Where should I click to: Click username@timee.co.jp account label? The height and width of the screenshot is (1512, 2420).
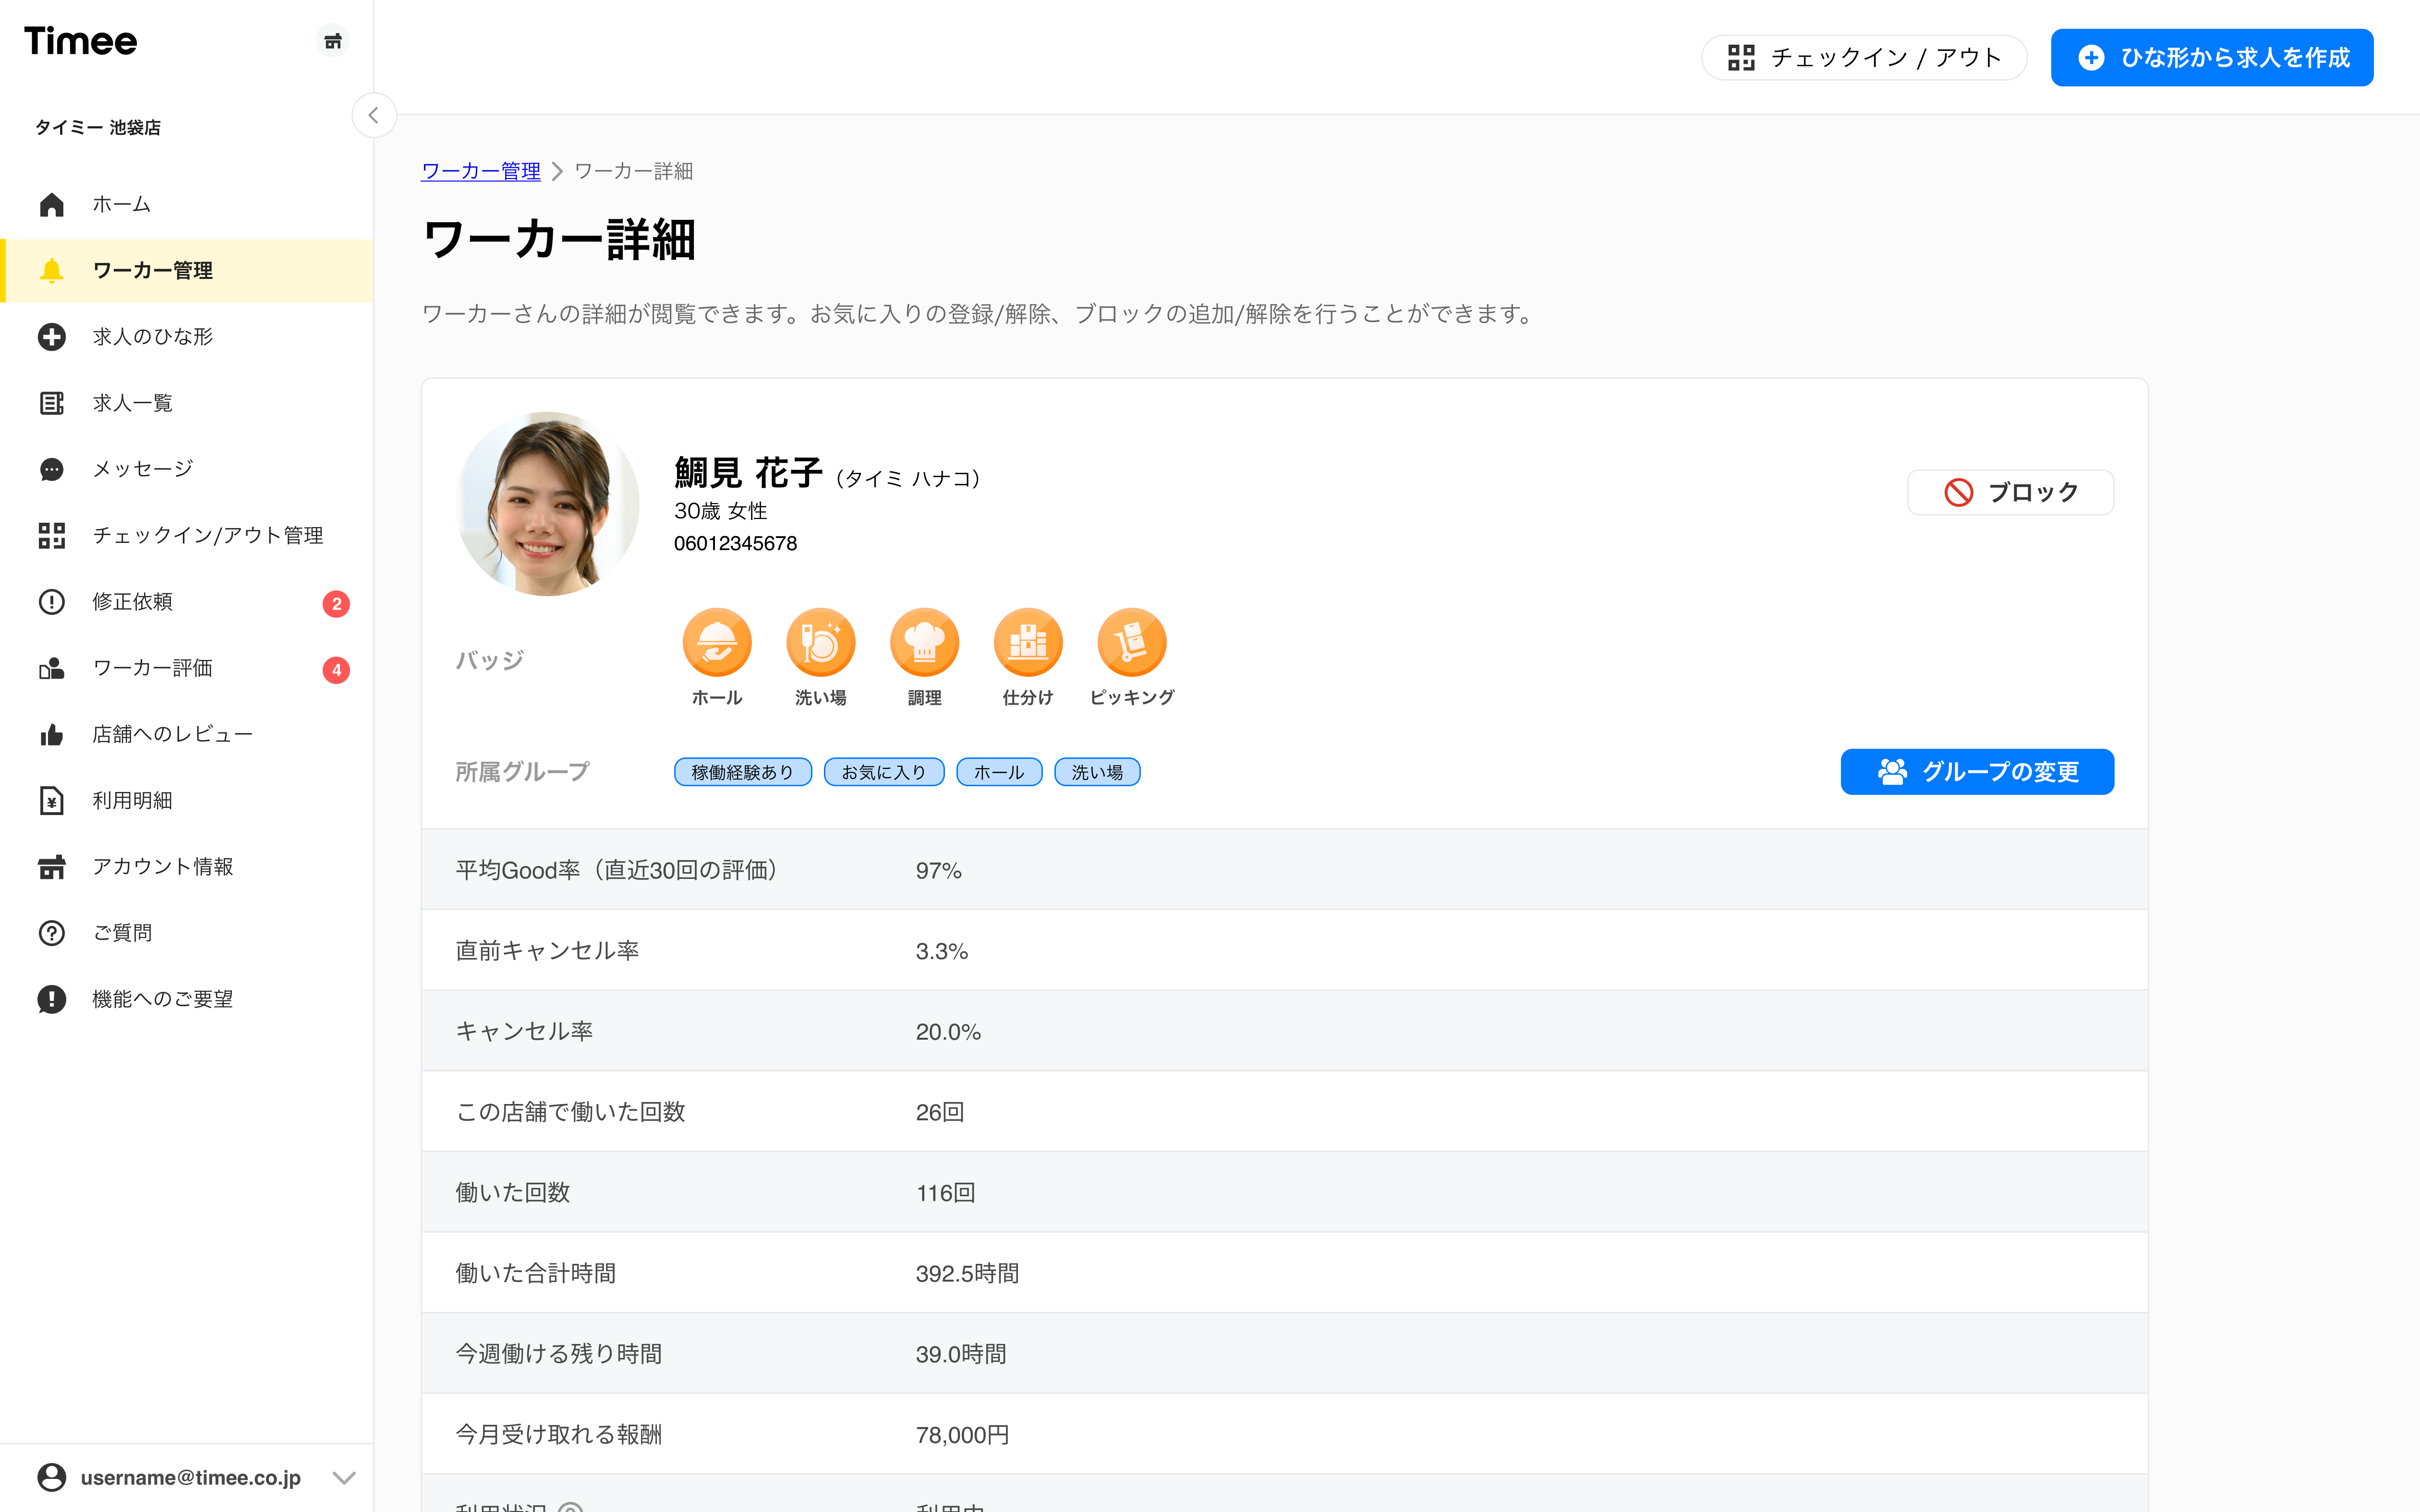click(191, 1477)
